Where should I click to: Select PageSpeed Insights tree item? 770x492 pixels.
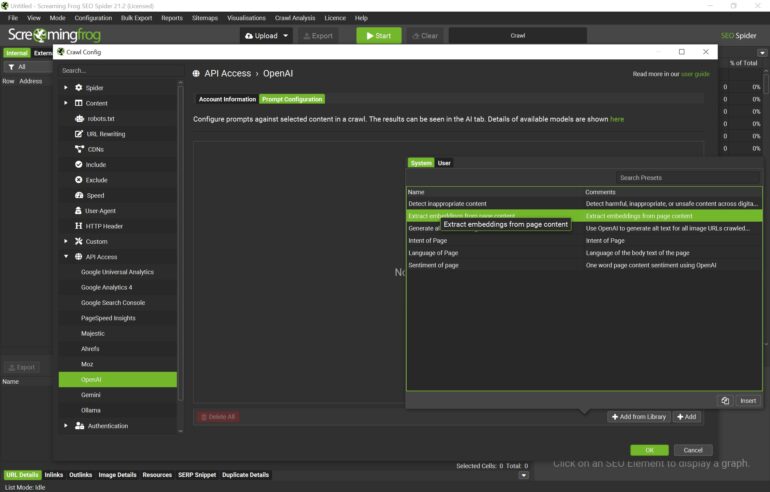(x=117, y=318)
